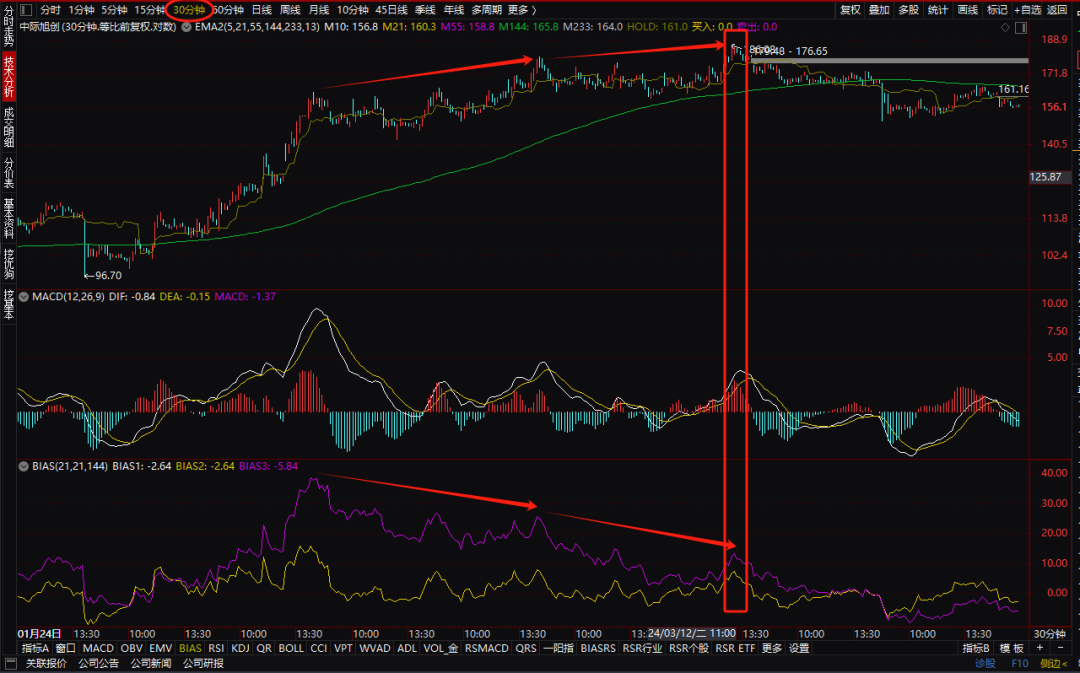The width and height of the screenshot is (1080, 673).
Task: Select 指标A indicator group
Action: 35,648
